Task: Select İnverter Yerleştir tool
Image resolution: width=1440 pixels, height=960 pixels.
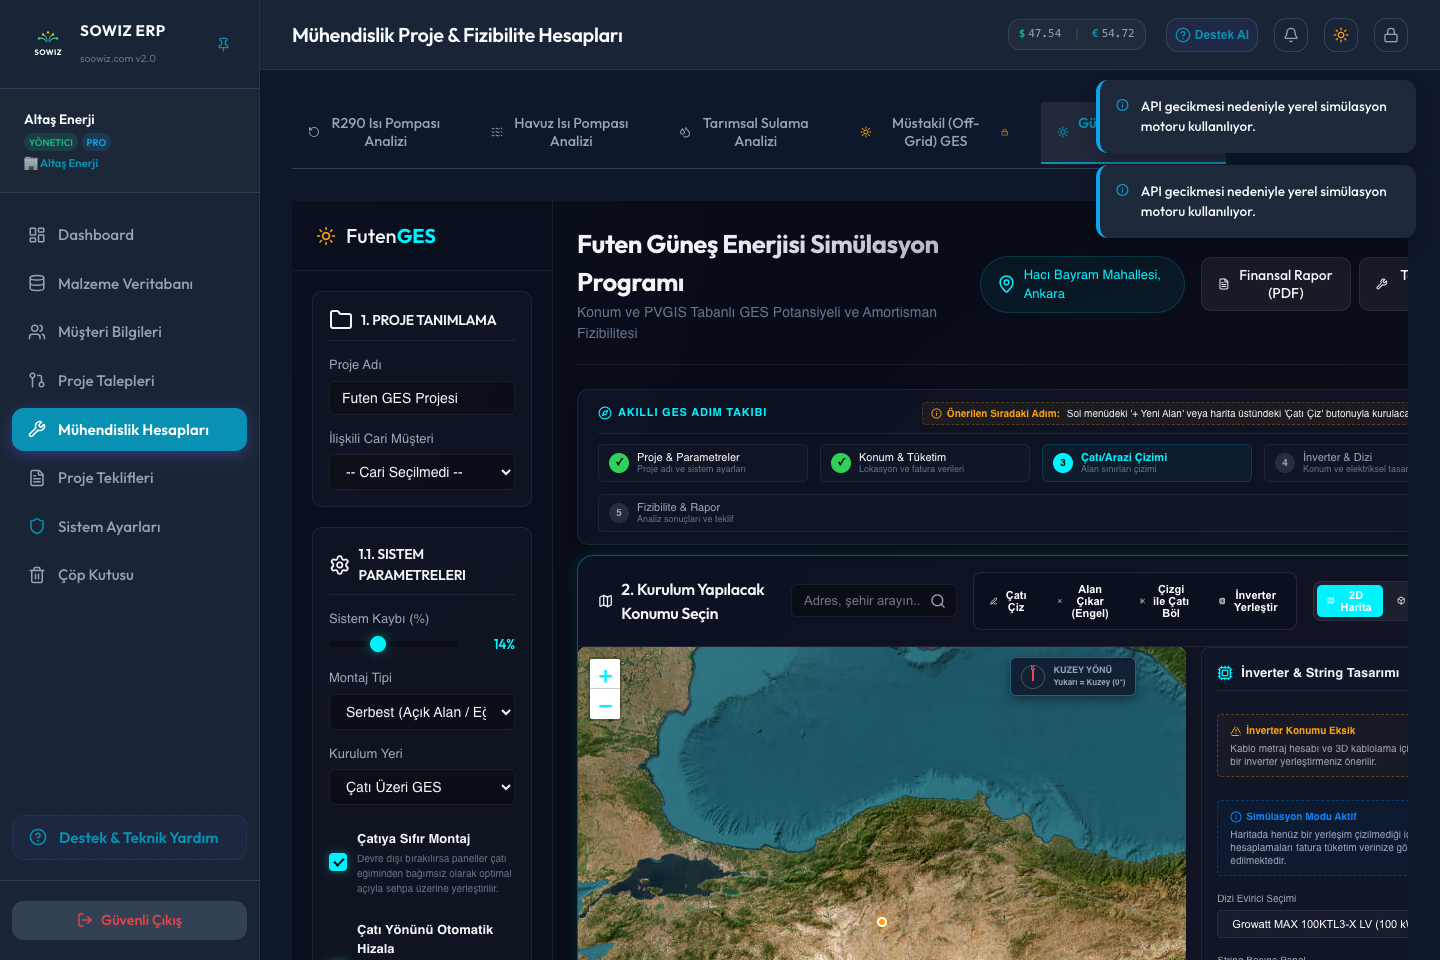Action: pos(1247,601)
